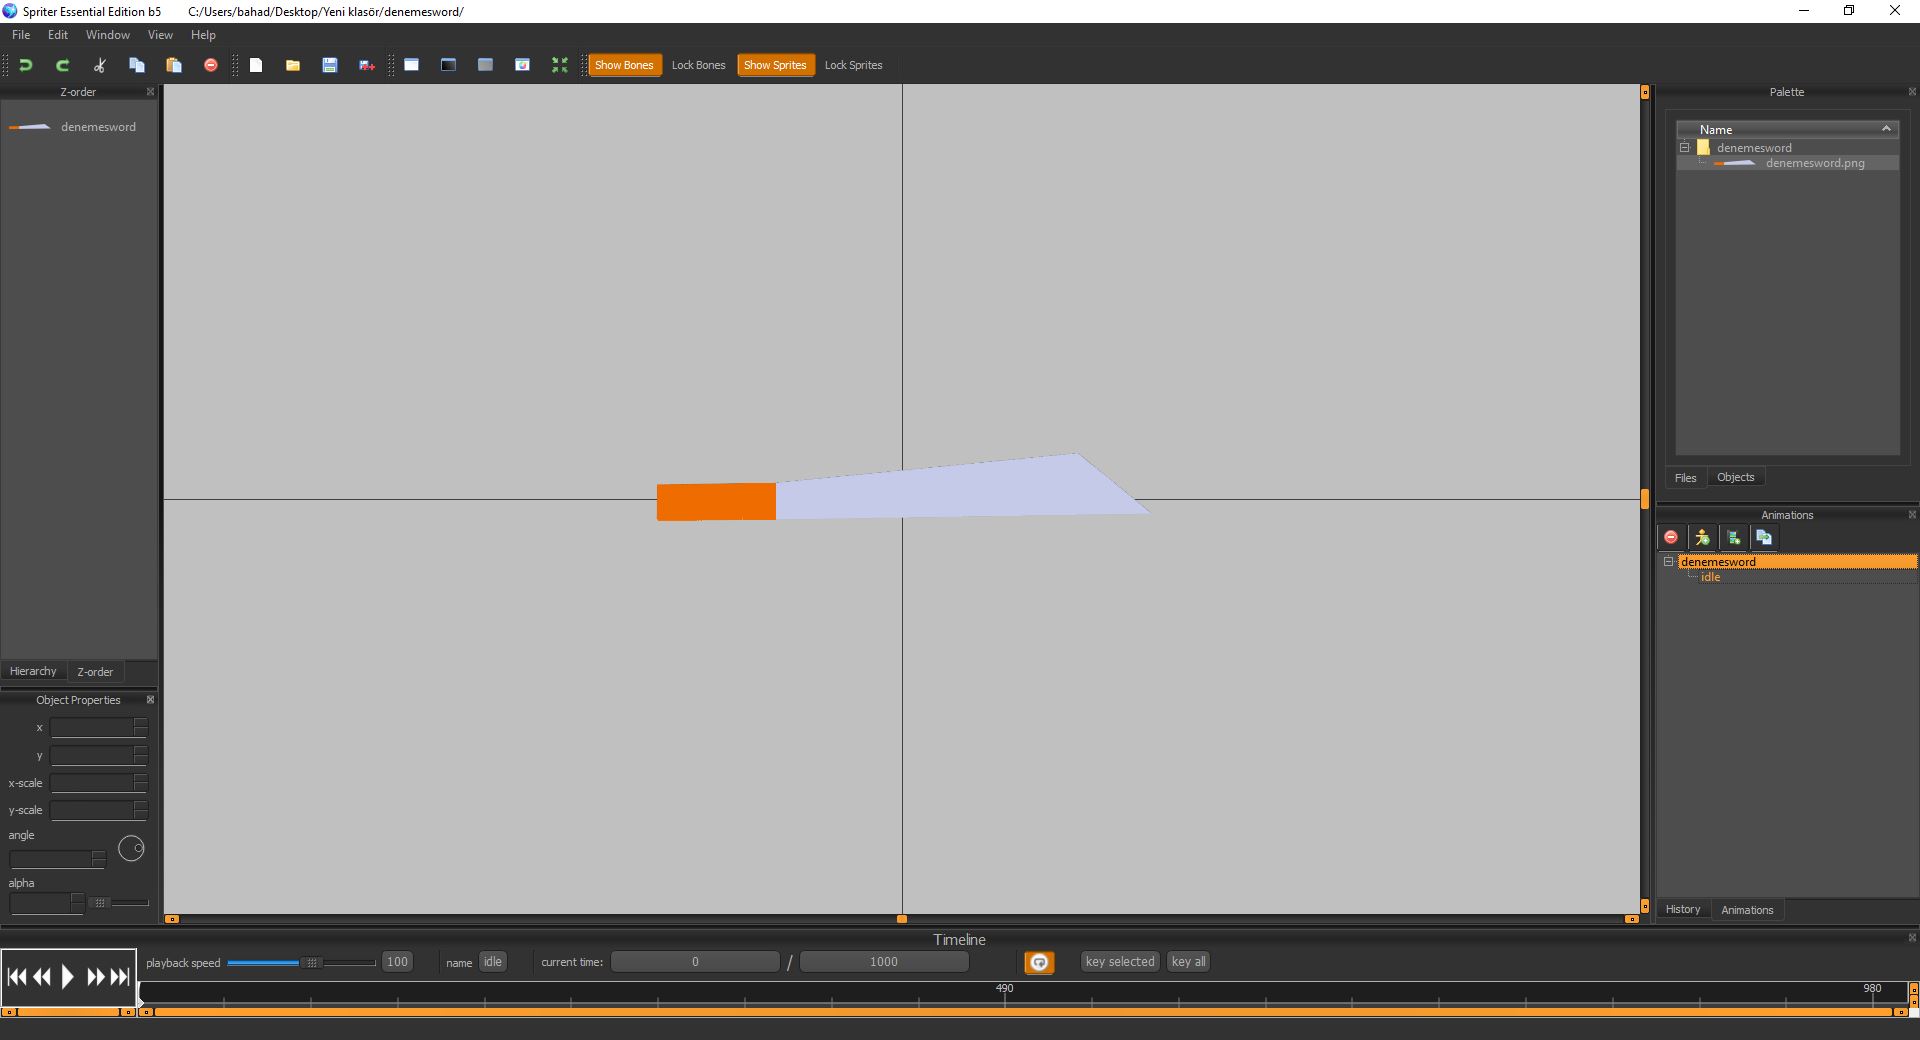Toggle the Lock Bones button
This screenshot has height=1040, width=1920.
[x=698, y=65]
